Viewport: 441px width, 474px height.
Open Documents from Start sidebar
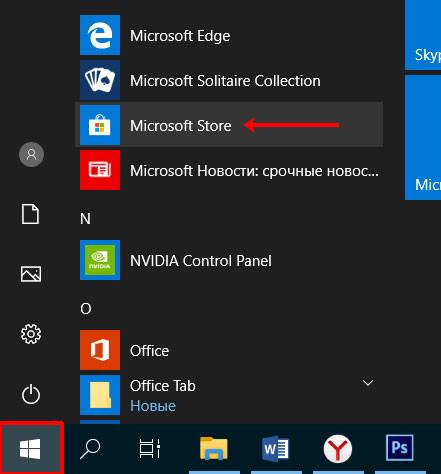coord(30,214)
